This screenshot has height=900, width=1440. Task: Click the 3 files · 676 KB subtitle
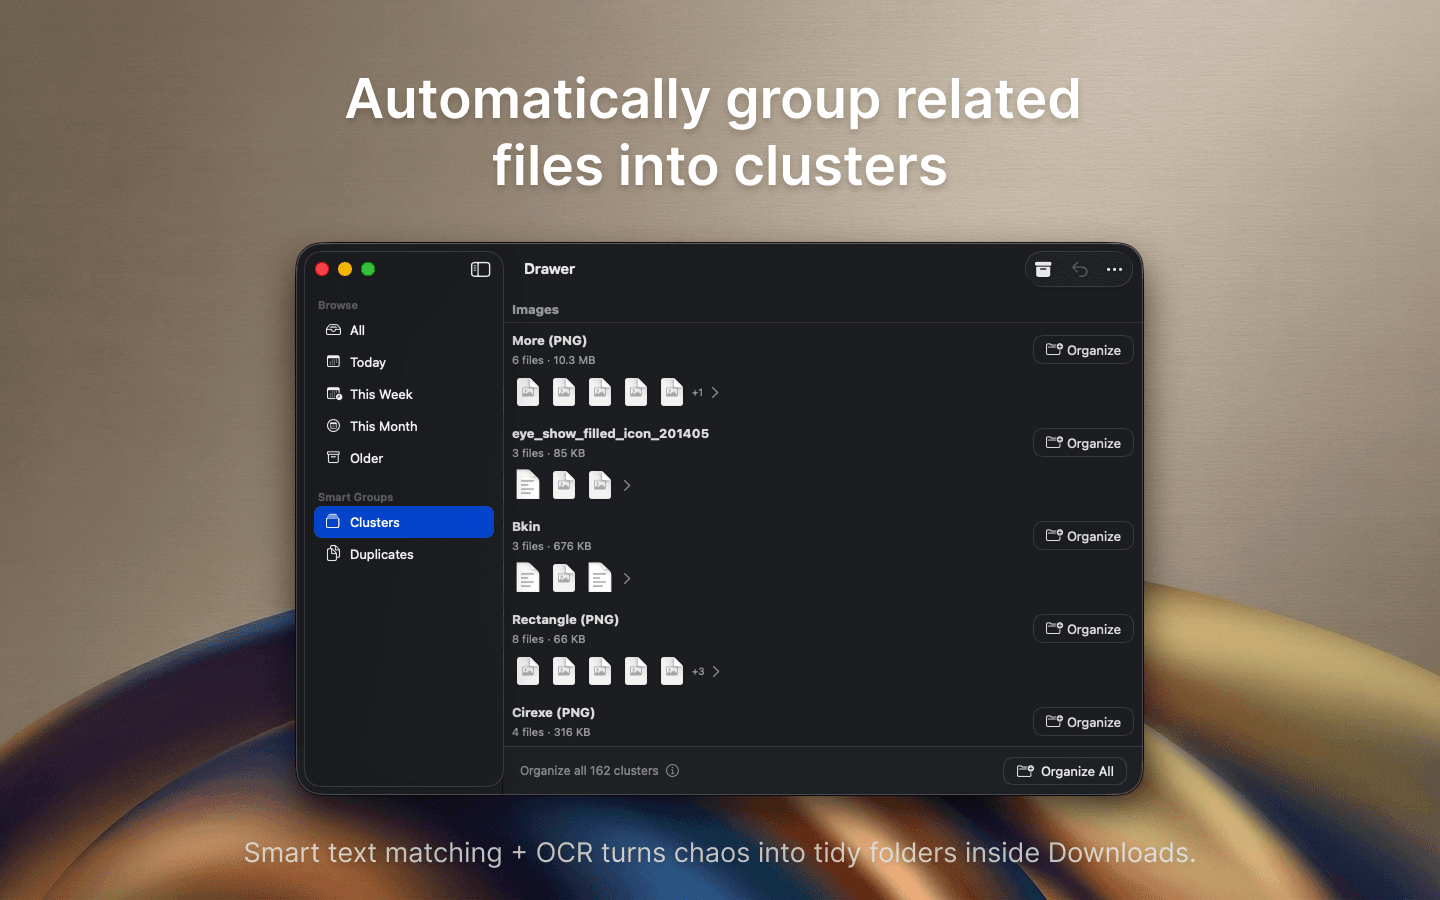click(551, 546)
